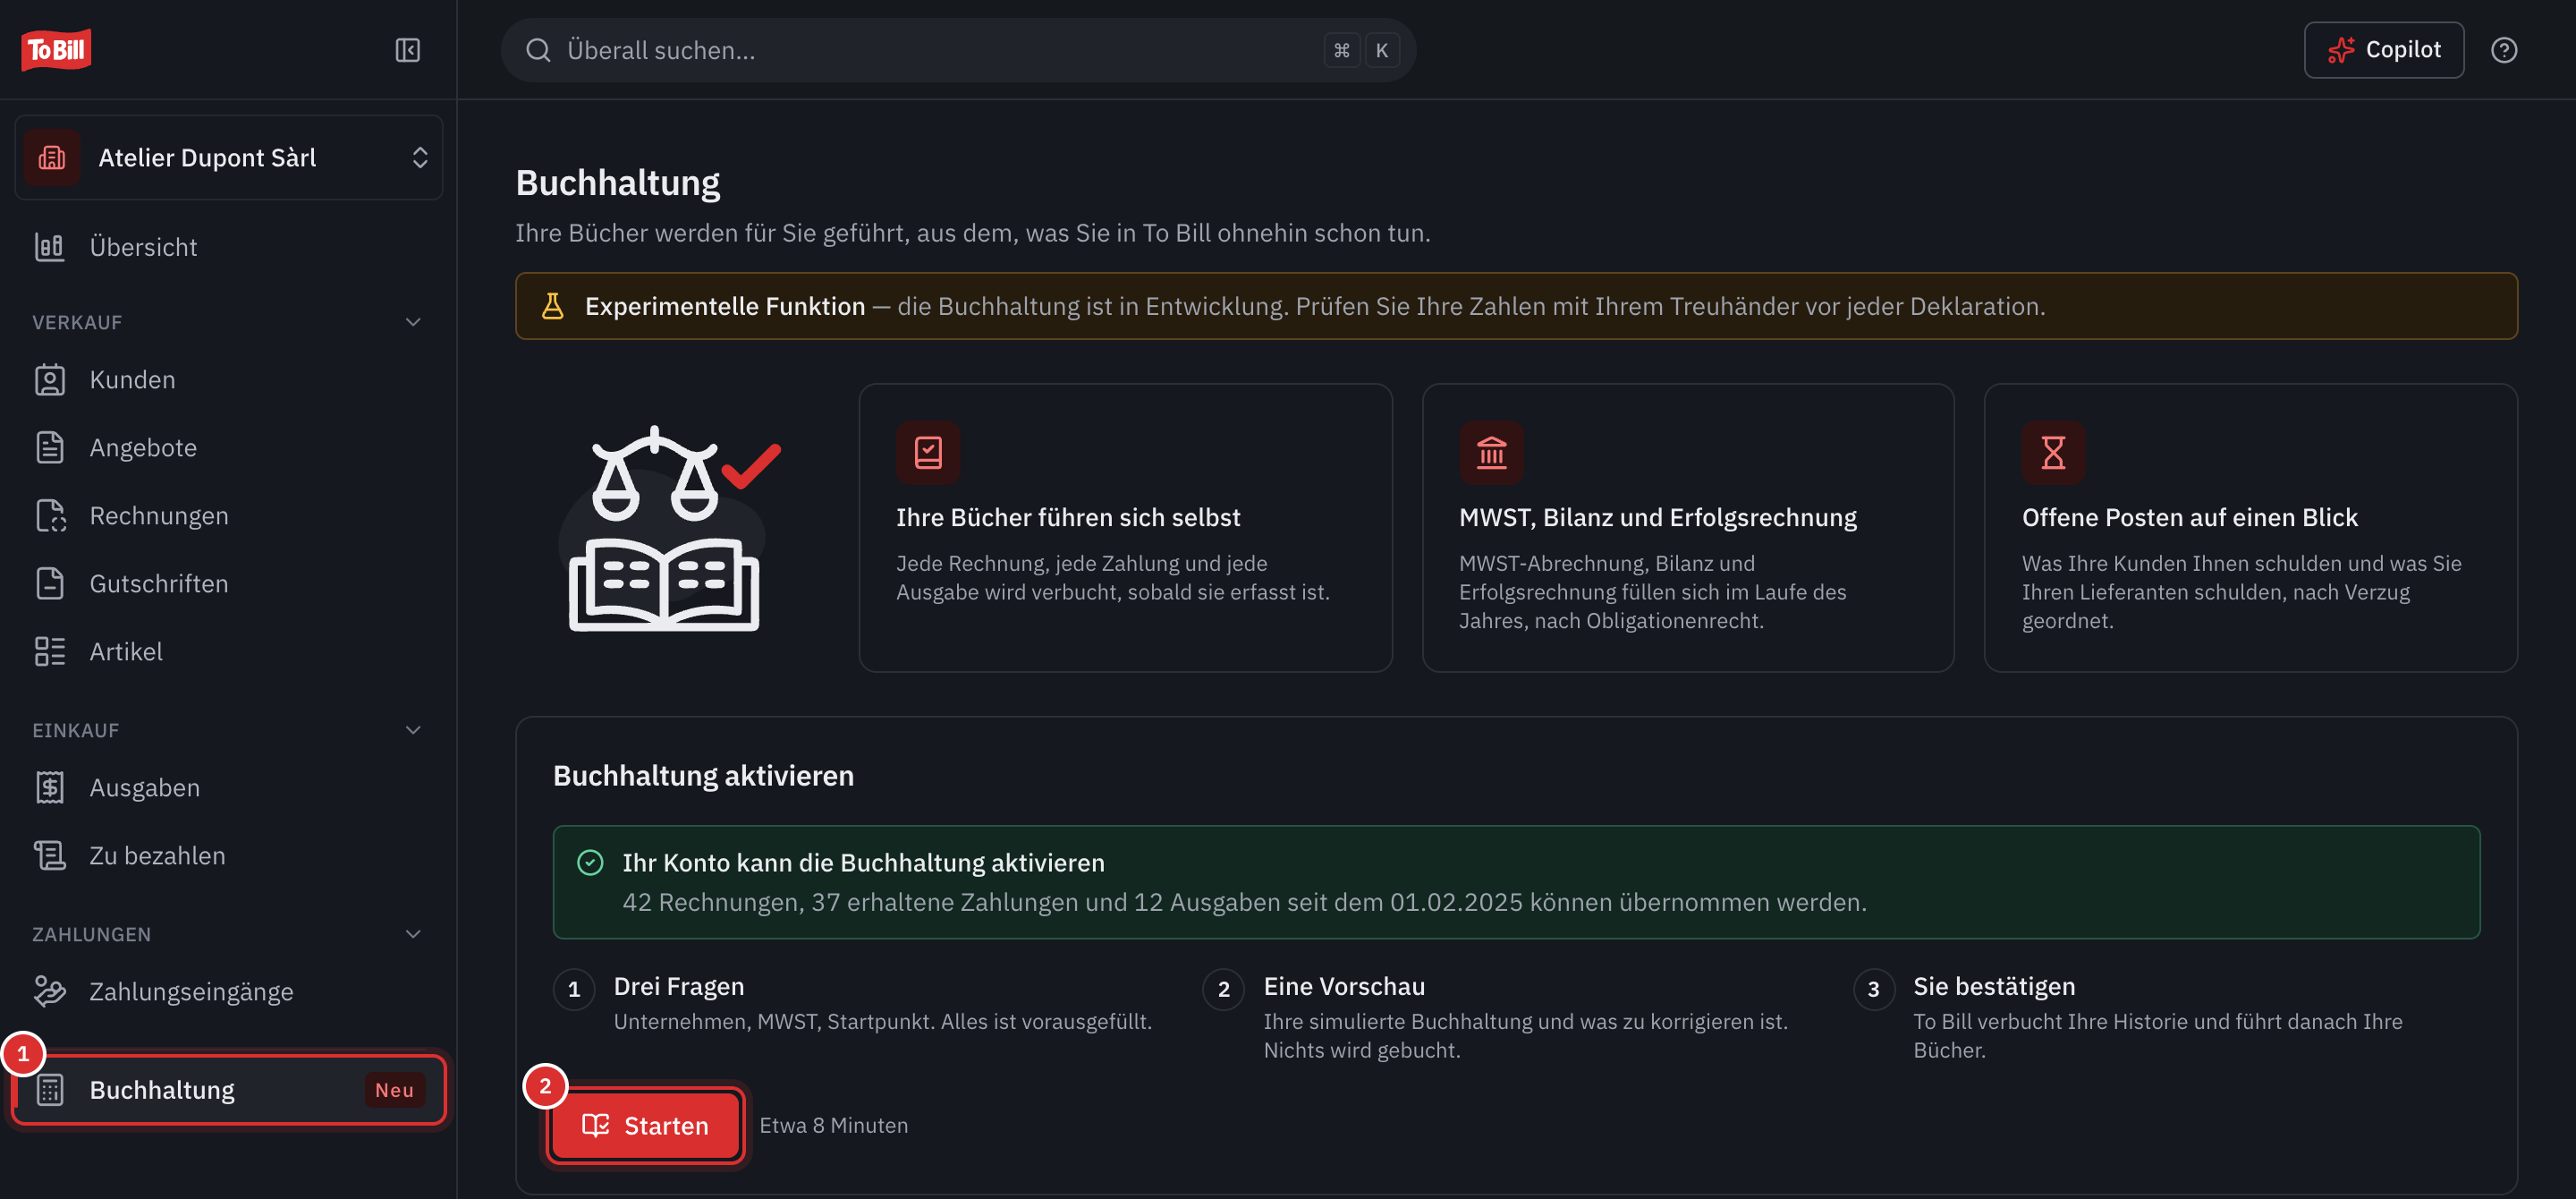Viewport: 2576px width, 1199px height.
Task: Click the bank icon above 'MWST, Bilanz und Erfolgsrechnung'
Action: tap(1491, 453)
